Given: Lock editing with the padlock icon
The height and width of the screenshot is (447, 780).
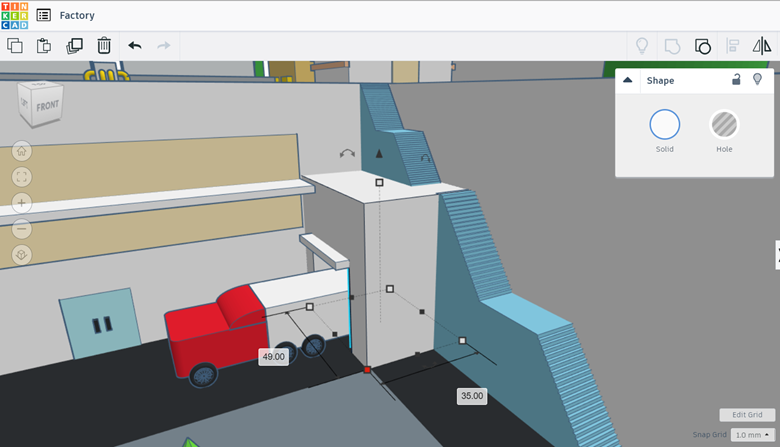Looking at the screenshot, I should pos(736,79).
